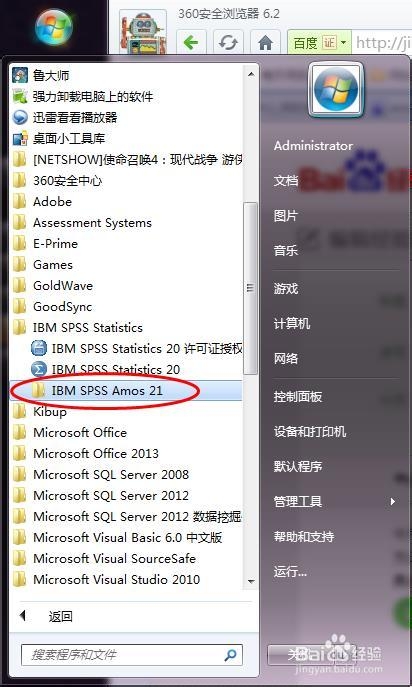Click the Windows Start orb
This screenshot has height=687, width=412.
(x=53, y=27)
